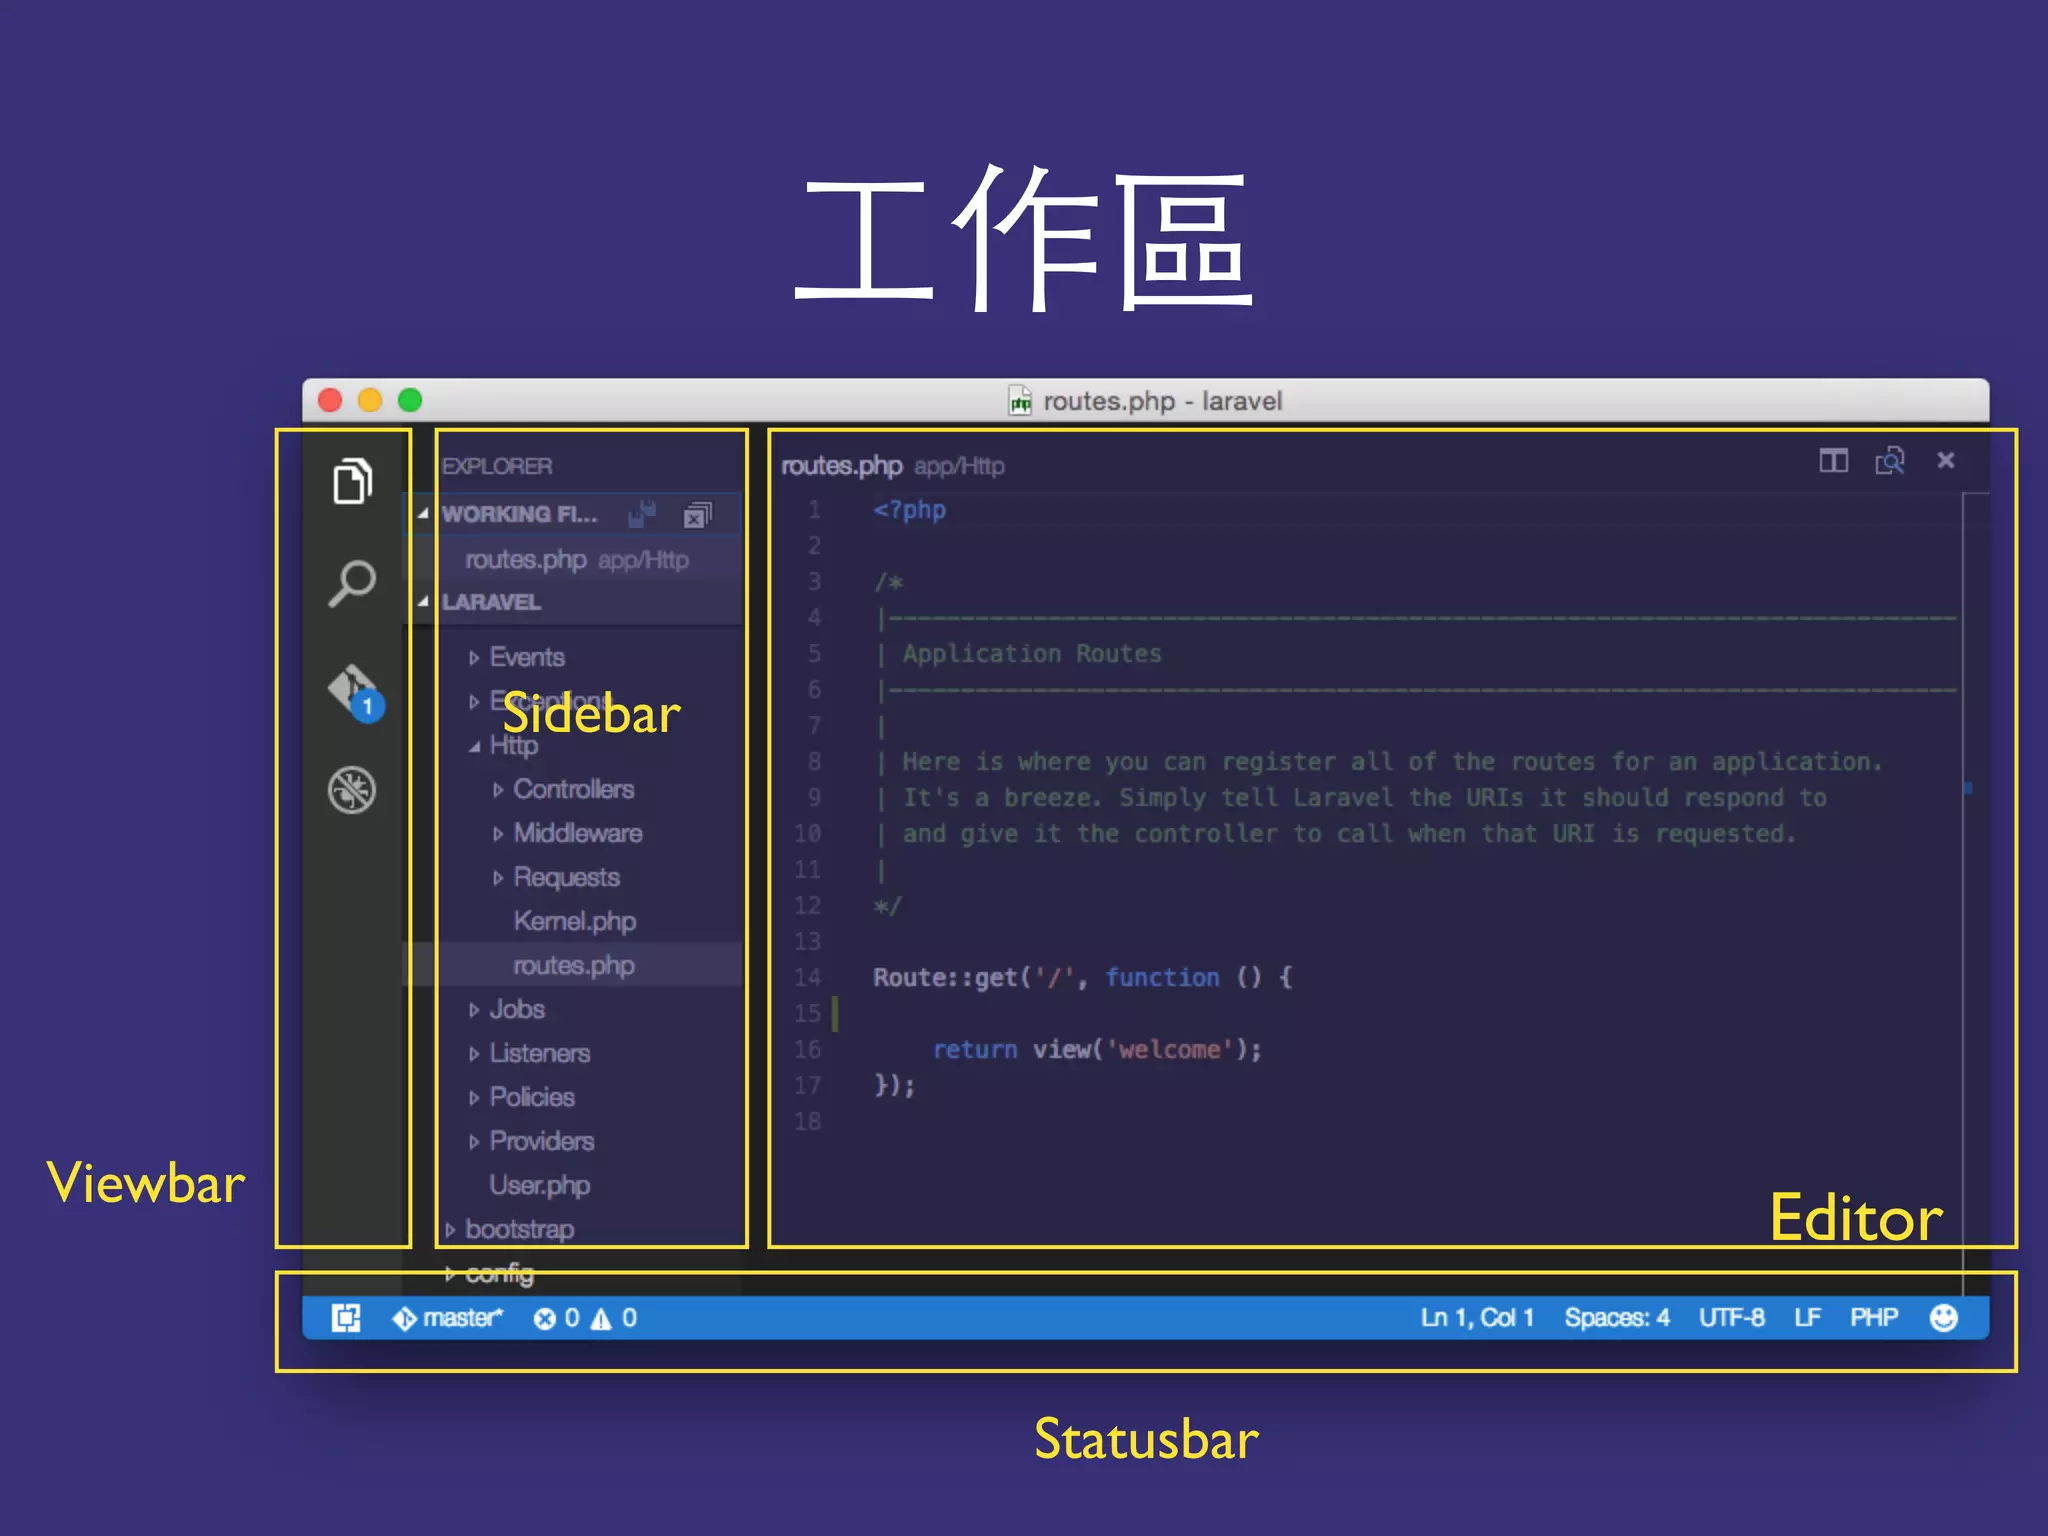Click the <?php tag on line 1

[x=909, y=510]
